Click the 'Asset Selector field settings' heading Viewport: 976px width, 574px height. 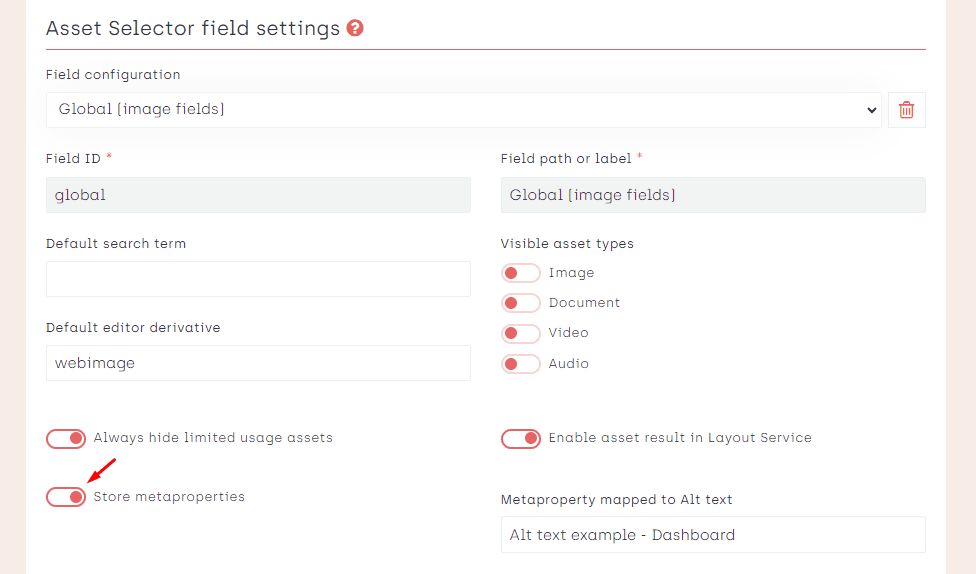pos(193,28)
